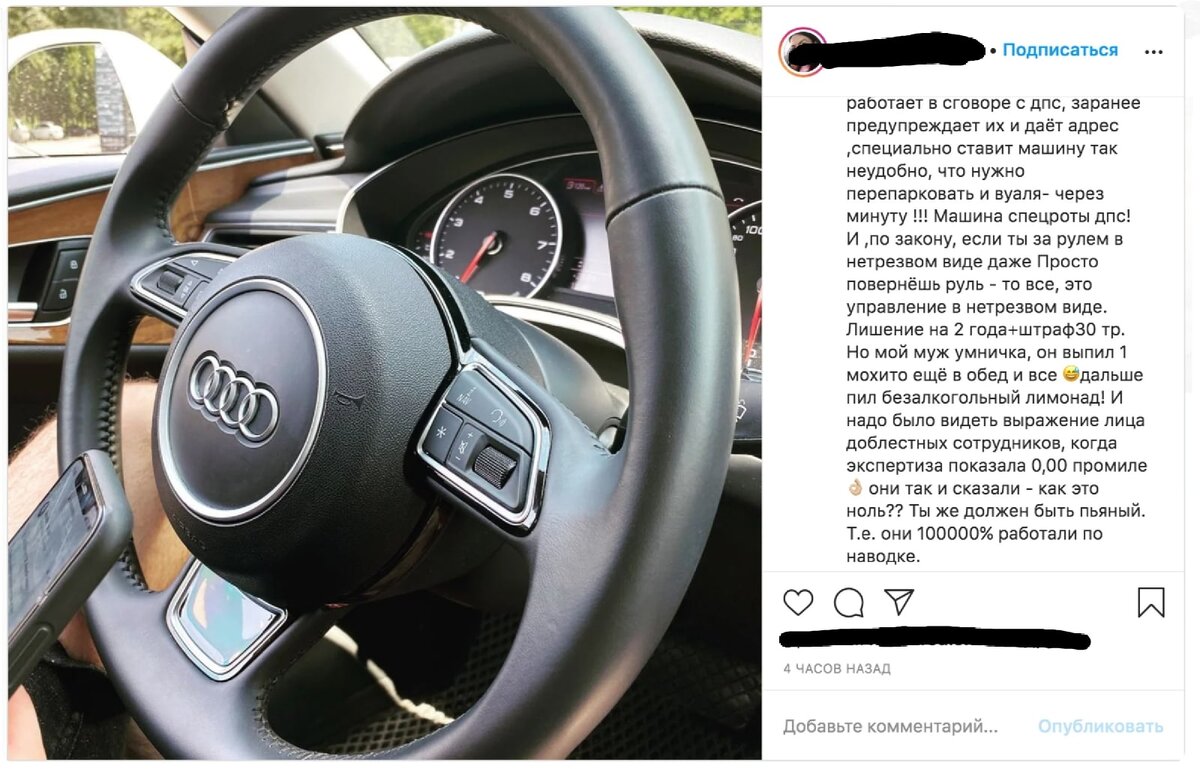1200x769 pixels.
Task: Open comments via the speech bubble icon
Action: pyautogui.click(x=849, y=602)
